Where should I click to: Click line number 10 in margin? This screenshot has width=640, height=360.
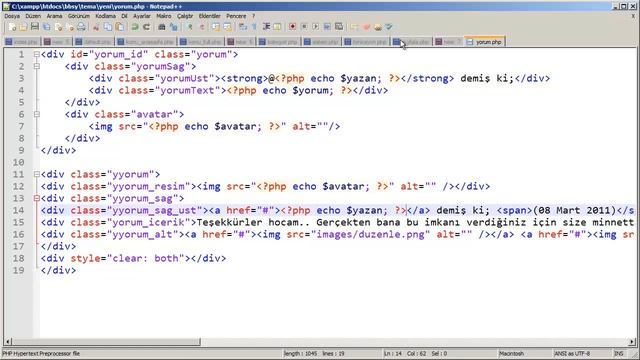pos(18,162)
